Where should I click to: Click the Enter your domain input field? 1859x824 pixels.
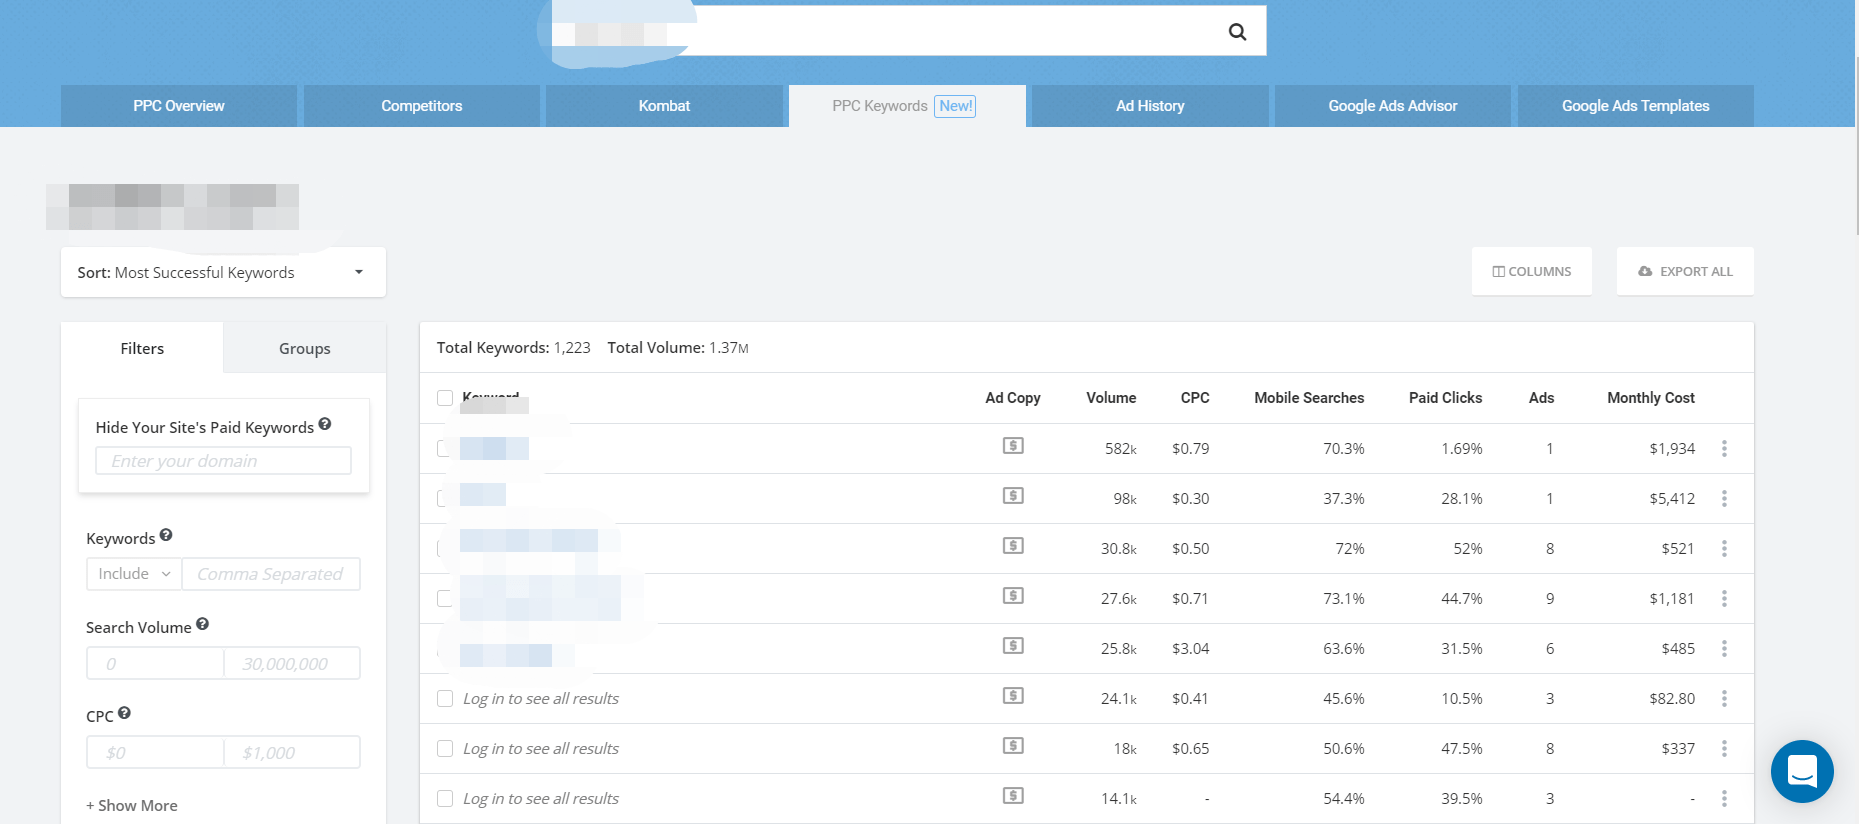click(223, 461)
